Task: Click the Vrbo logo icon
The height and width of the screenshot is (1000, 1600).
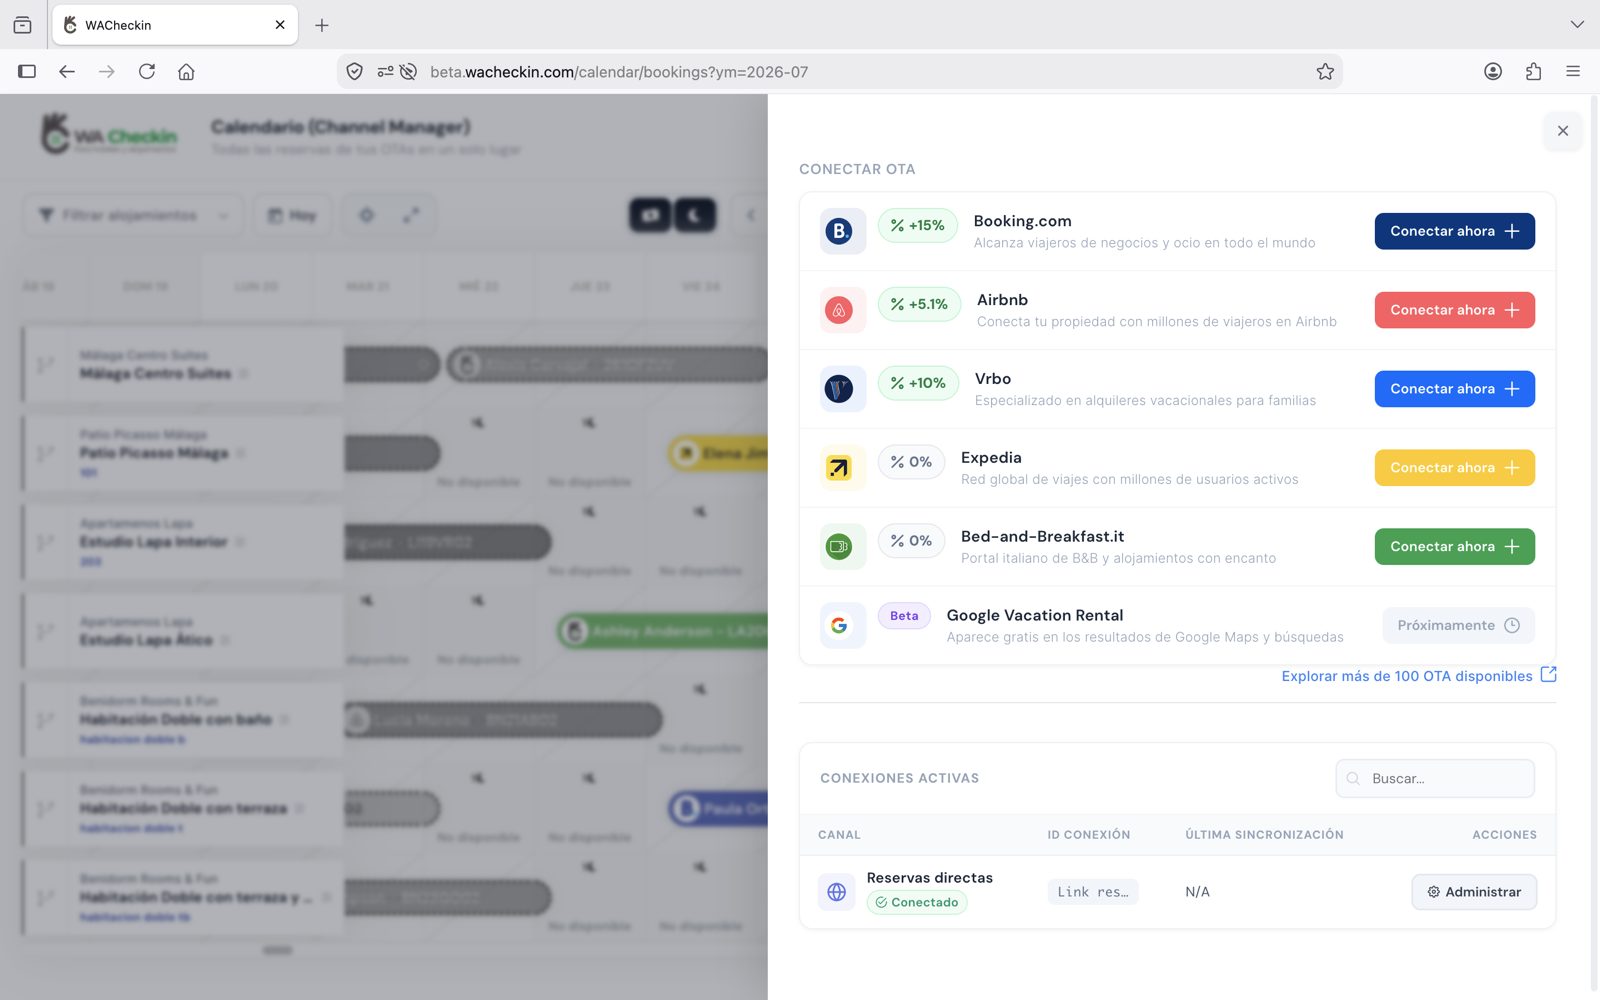Action: pos(843,389)
